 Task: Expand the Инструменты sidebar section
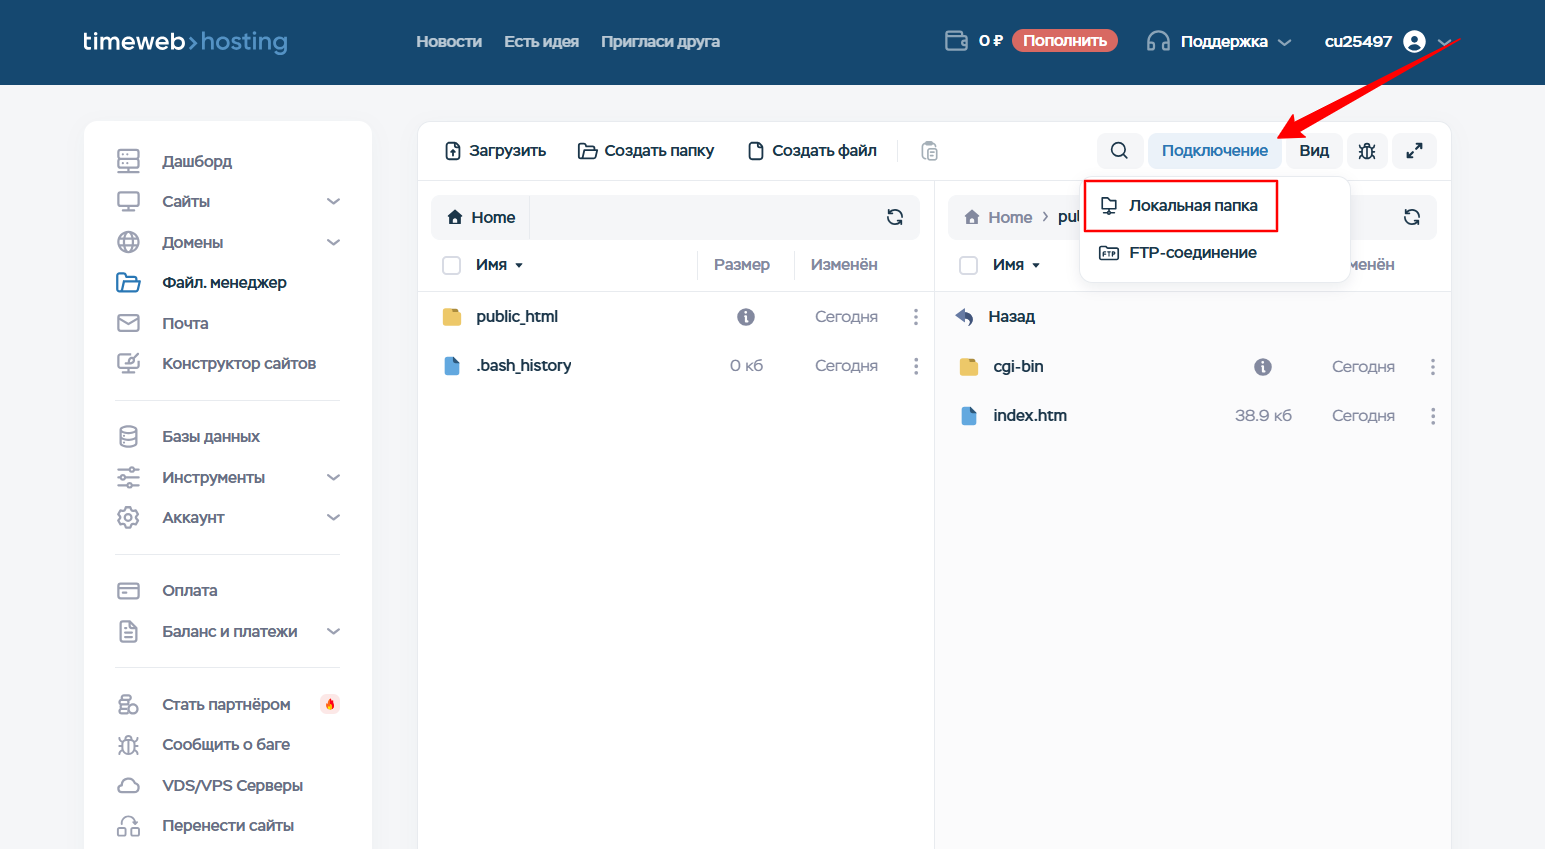pyautogui.click(x=333, y=477)
